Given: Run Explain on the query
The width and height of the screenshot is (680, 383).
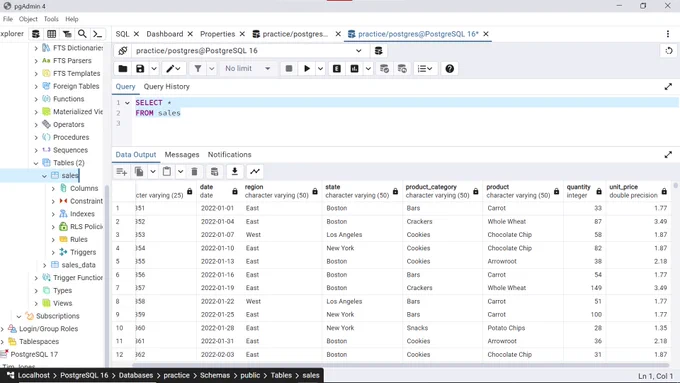Looking at the screenshot, I should (337, 69).
